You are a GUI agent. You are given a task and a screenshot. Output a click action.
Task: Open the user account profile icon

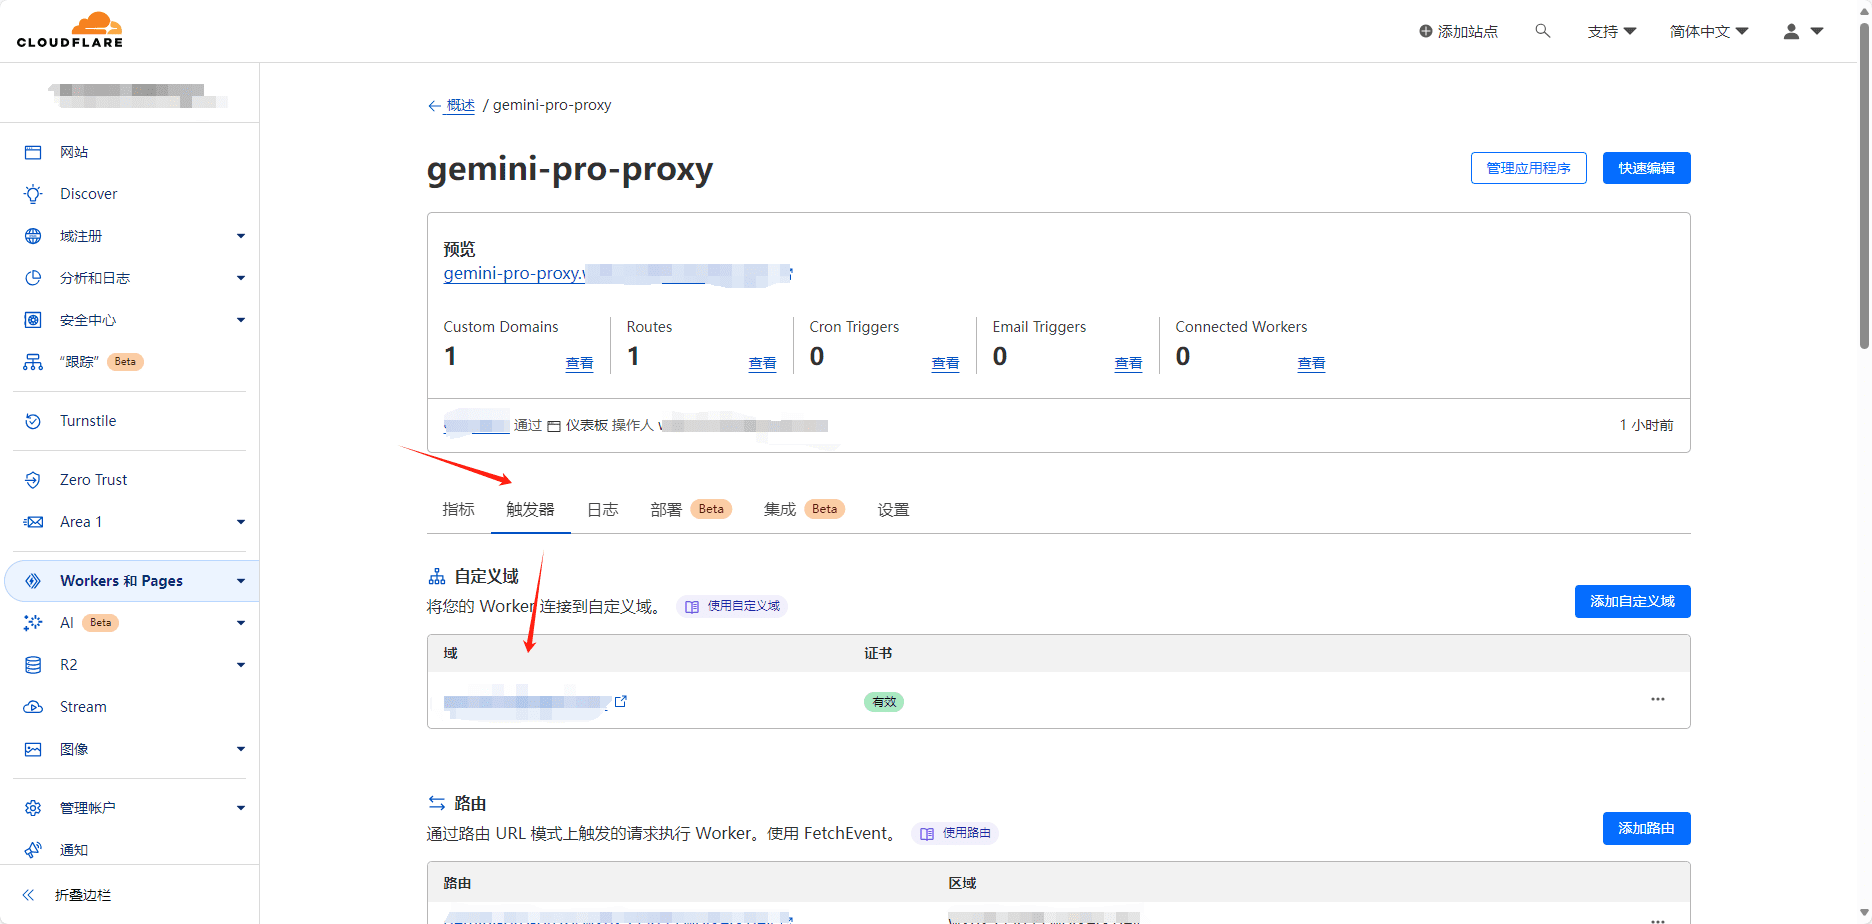1791,31
